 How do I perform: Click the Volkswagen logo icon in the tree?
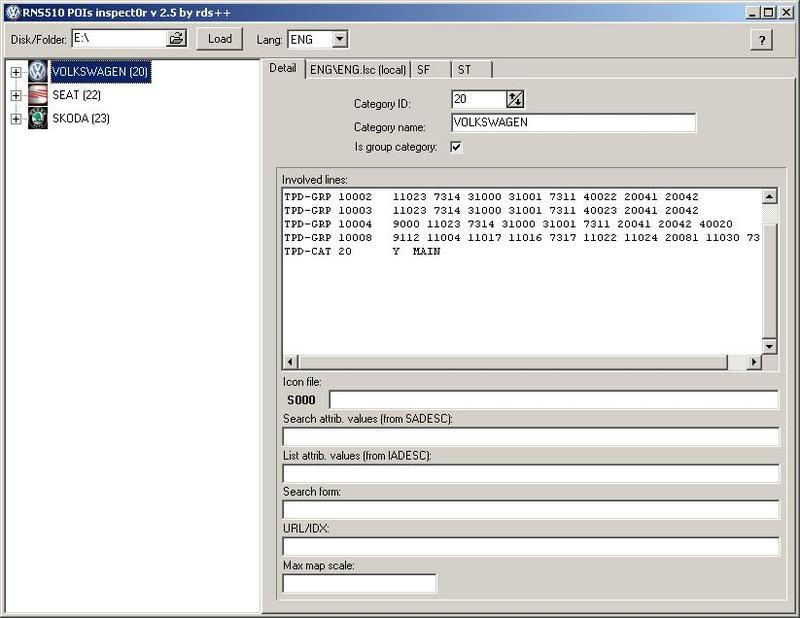coord(37,71)
